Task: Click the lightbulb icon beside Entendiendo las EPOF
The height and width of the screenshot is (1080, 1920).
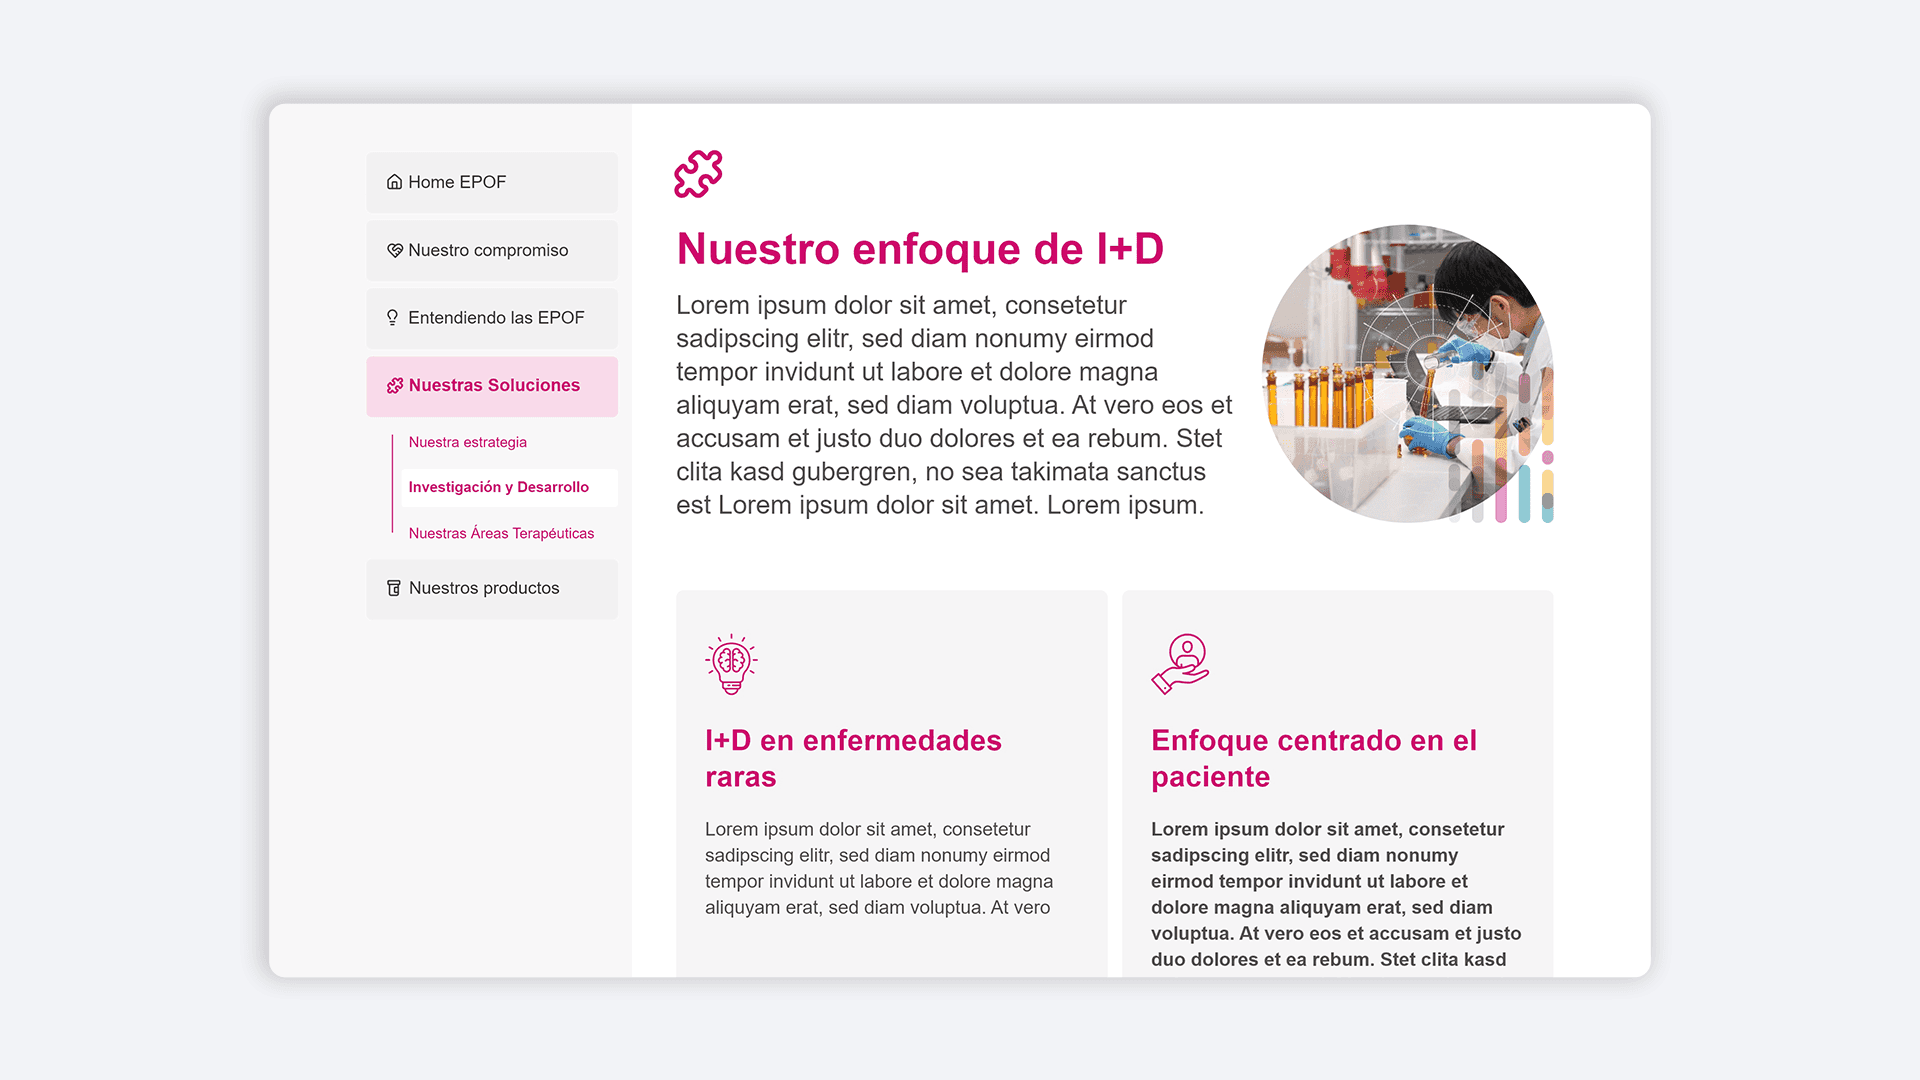Action: click(x=393, y=317)
